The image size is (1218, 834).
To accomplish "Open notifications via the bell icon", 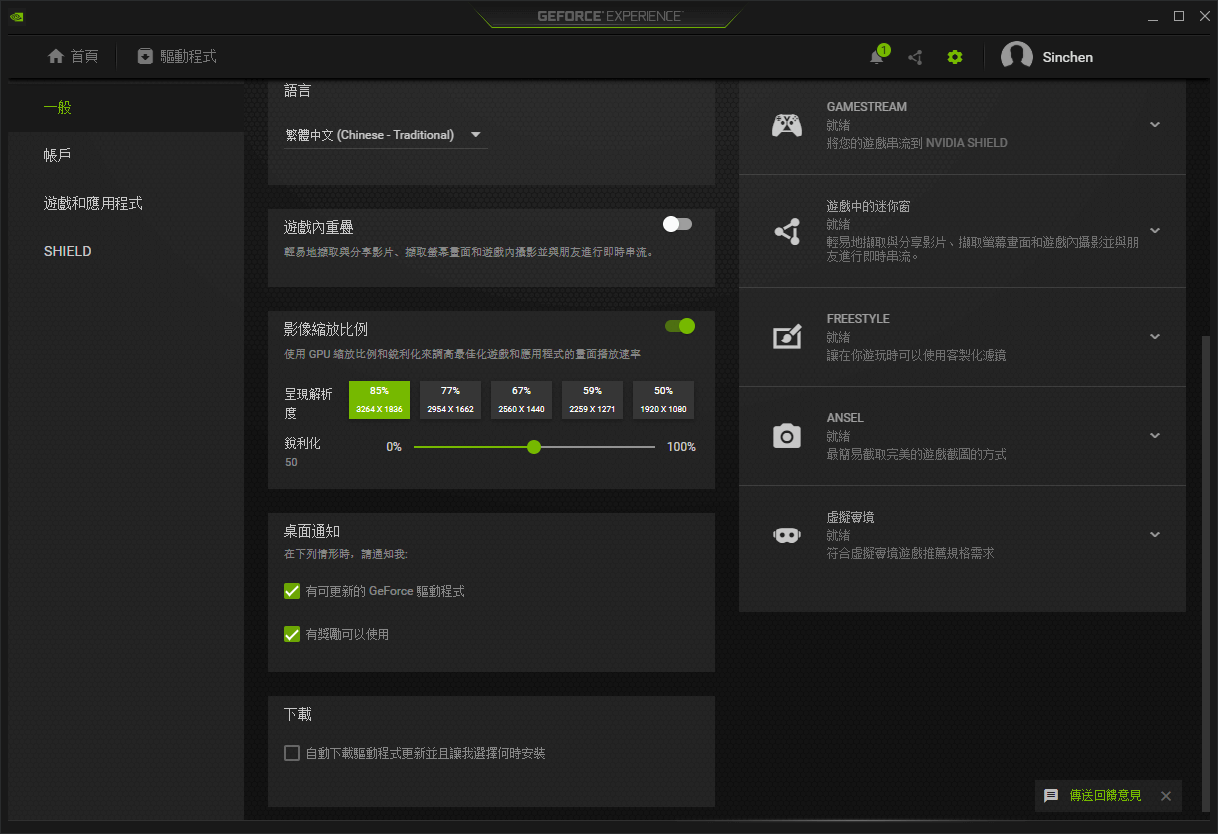I will click(x=875, y=57).
